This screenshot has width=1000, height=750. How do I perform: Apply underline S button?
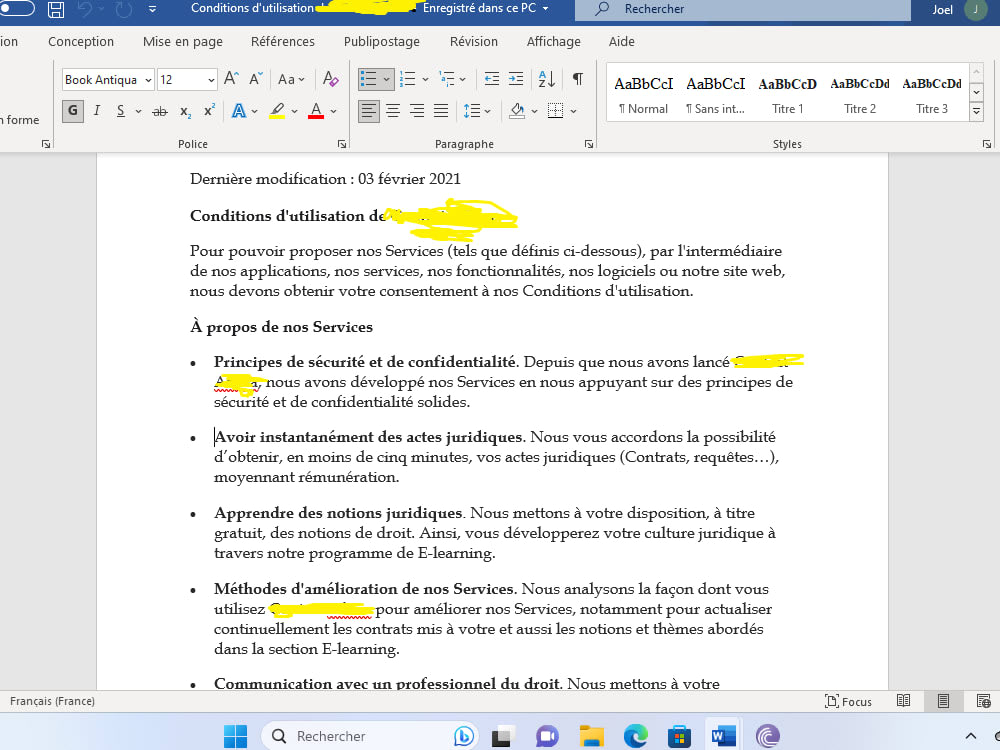pos(121,111)
